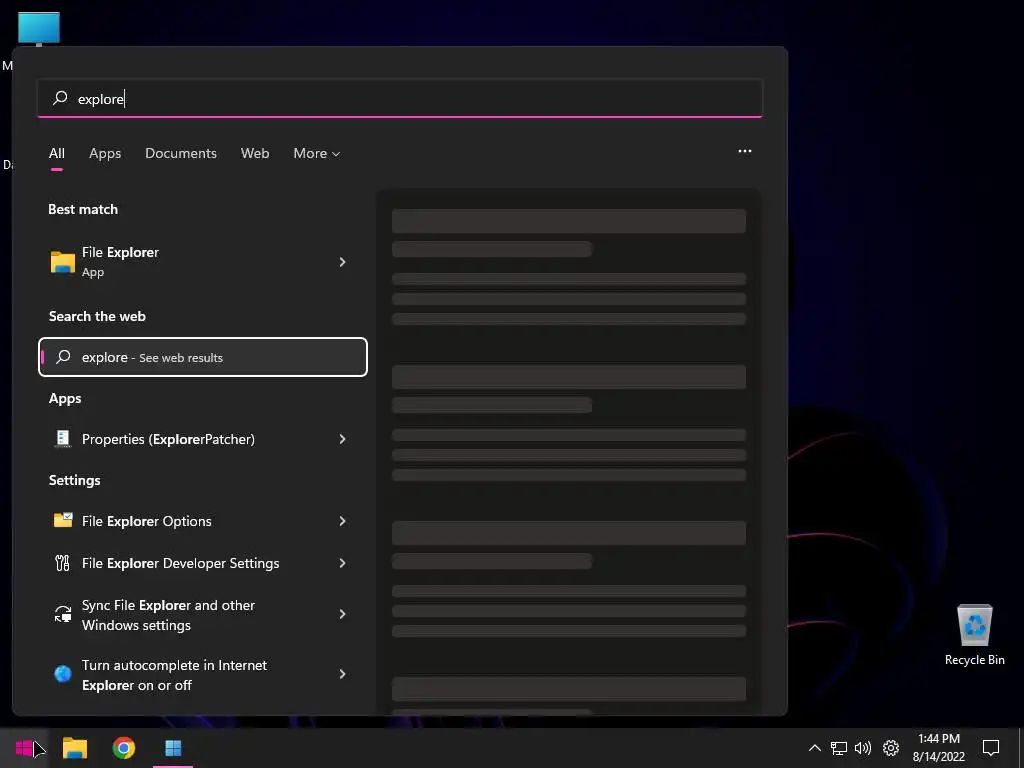Open the File Explorer folder icon result
1024x768 pixels.
(x=63, y=262)
